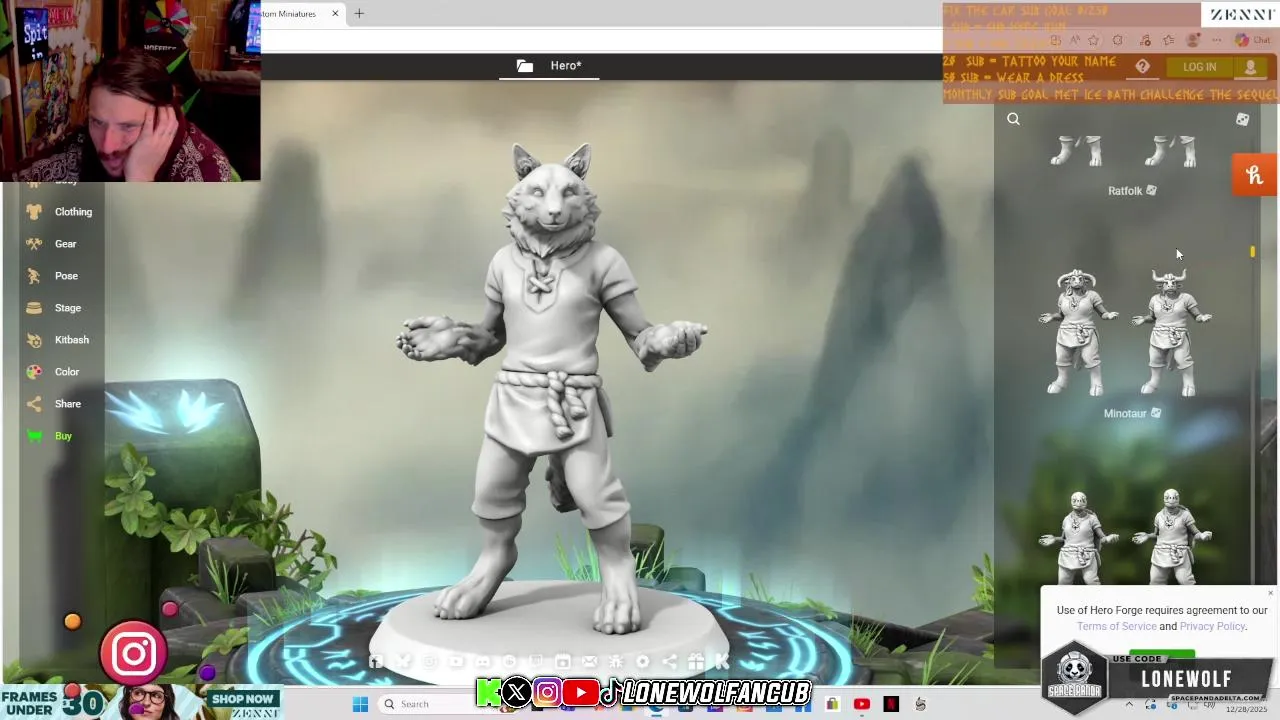
Task: Select the right figure below Minotaur
Action: (x=1171, y=537)
